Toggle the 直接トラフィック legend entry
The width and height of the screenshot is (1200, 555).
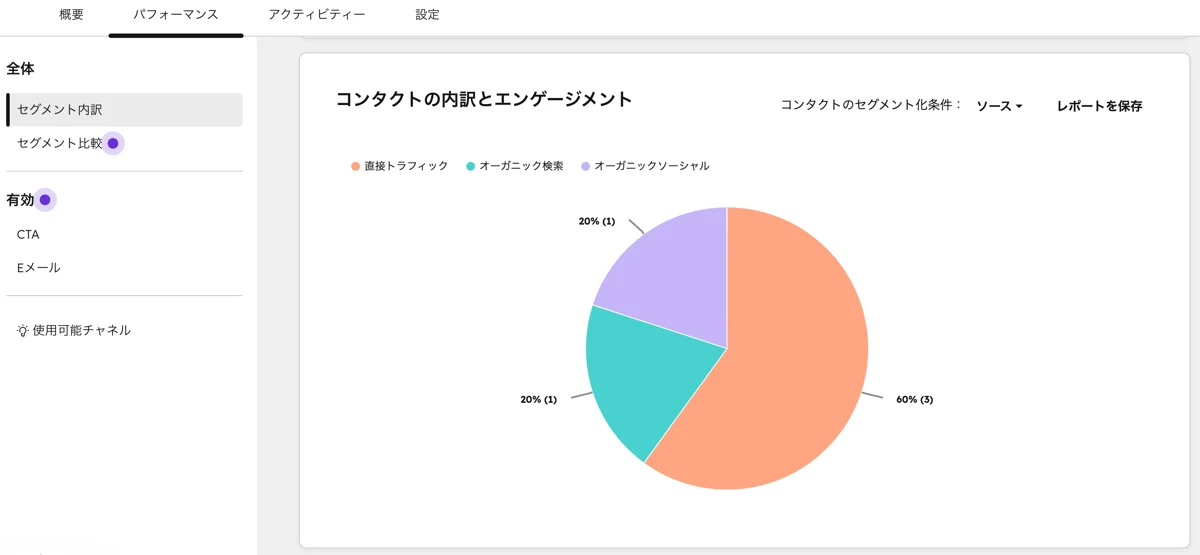point(399,166)
